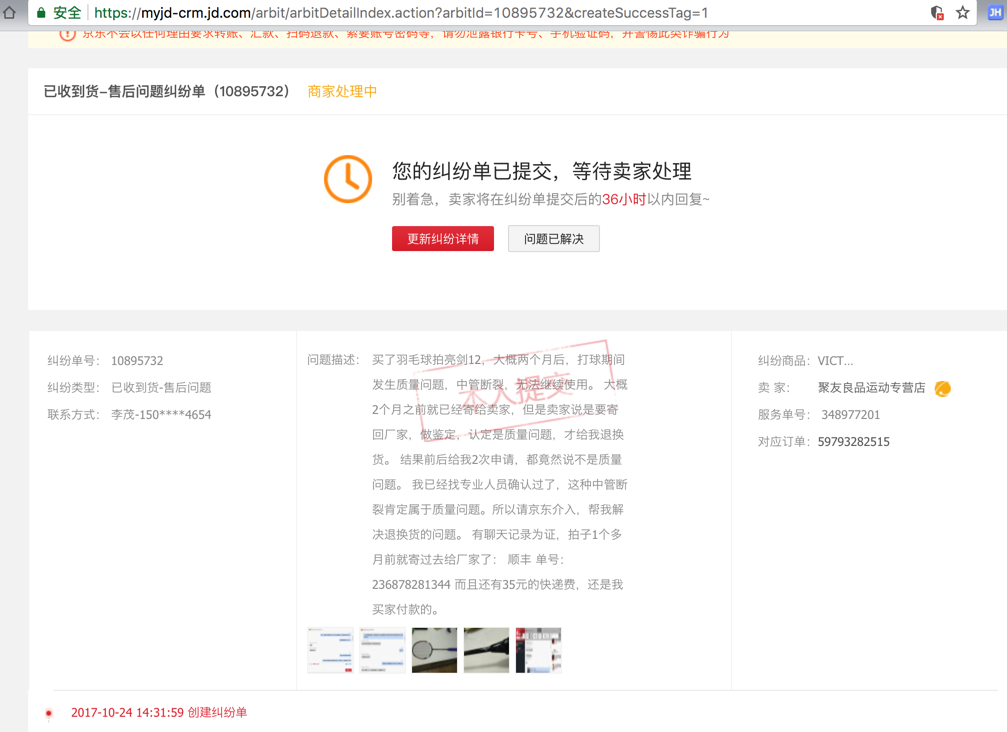
Task: Click the 问题已解决 button
Action: (554, 239)
